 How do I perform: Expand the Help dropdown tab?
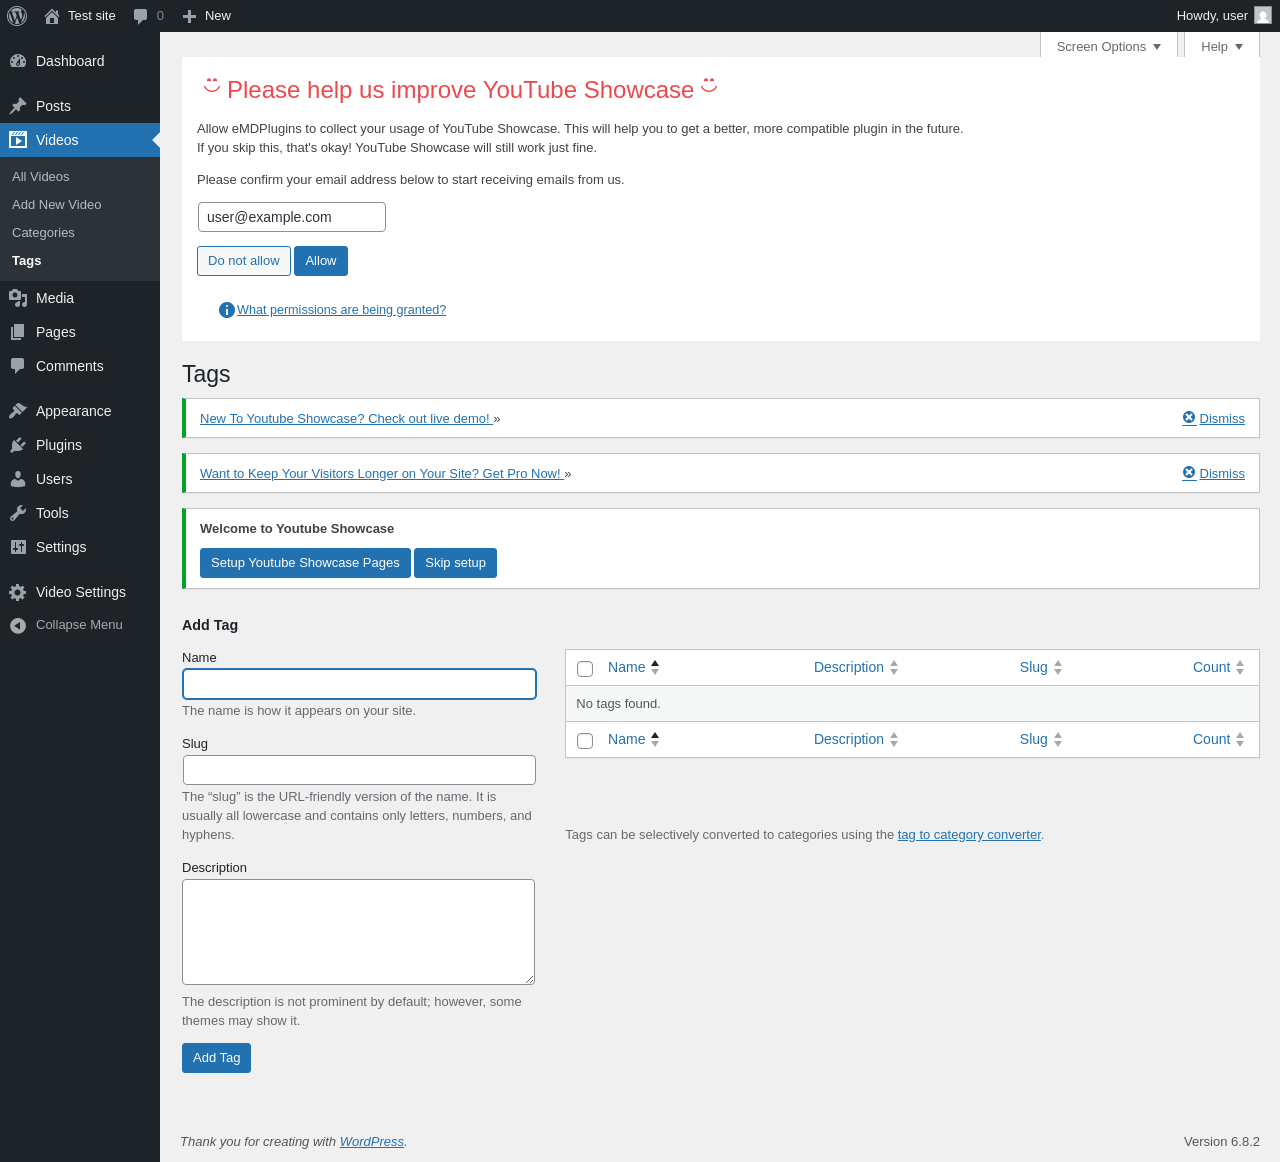coord(1222,46)
